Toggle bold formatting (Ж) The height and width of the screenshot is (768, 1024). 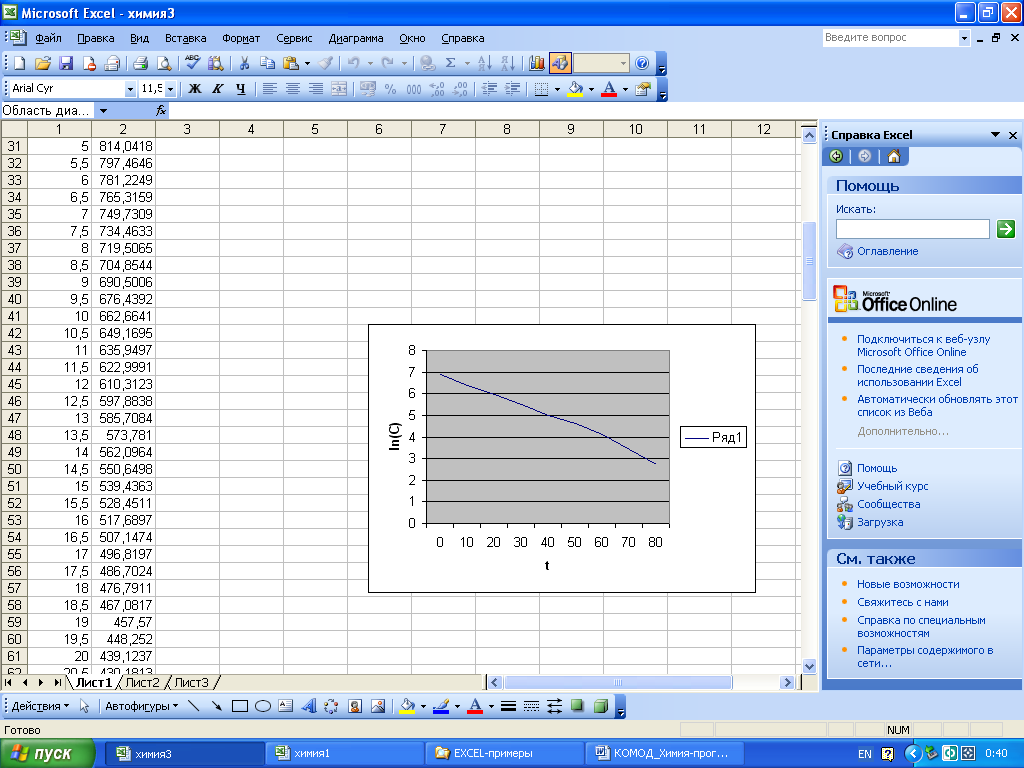click(x=195, y=89)
